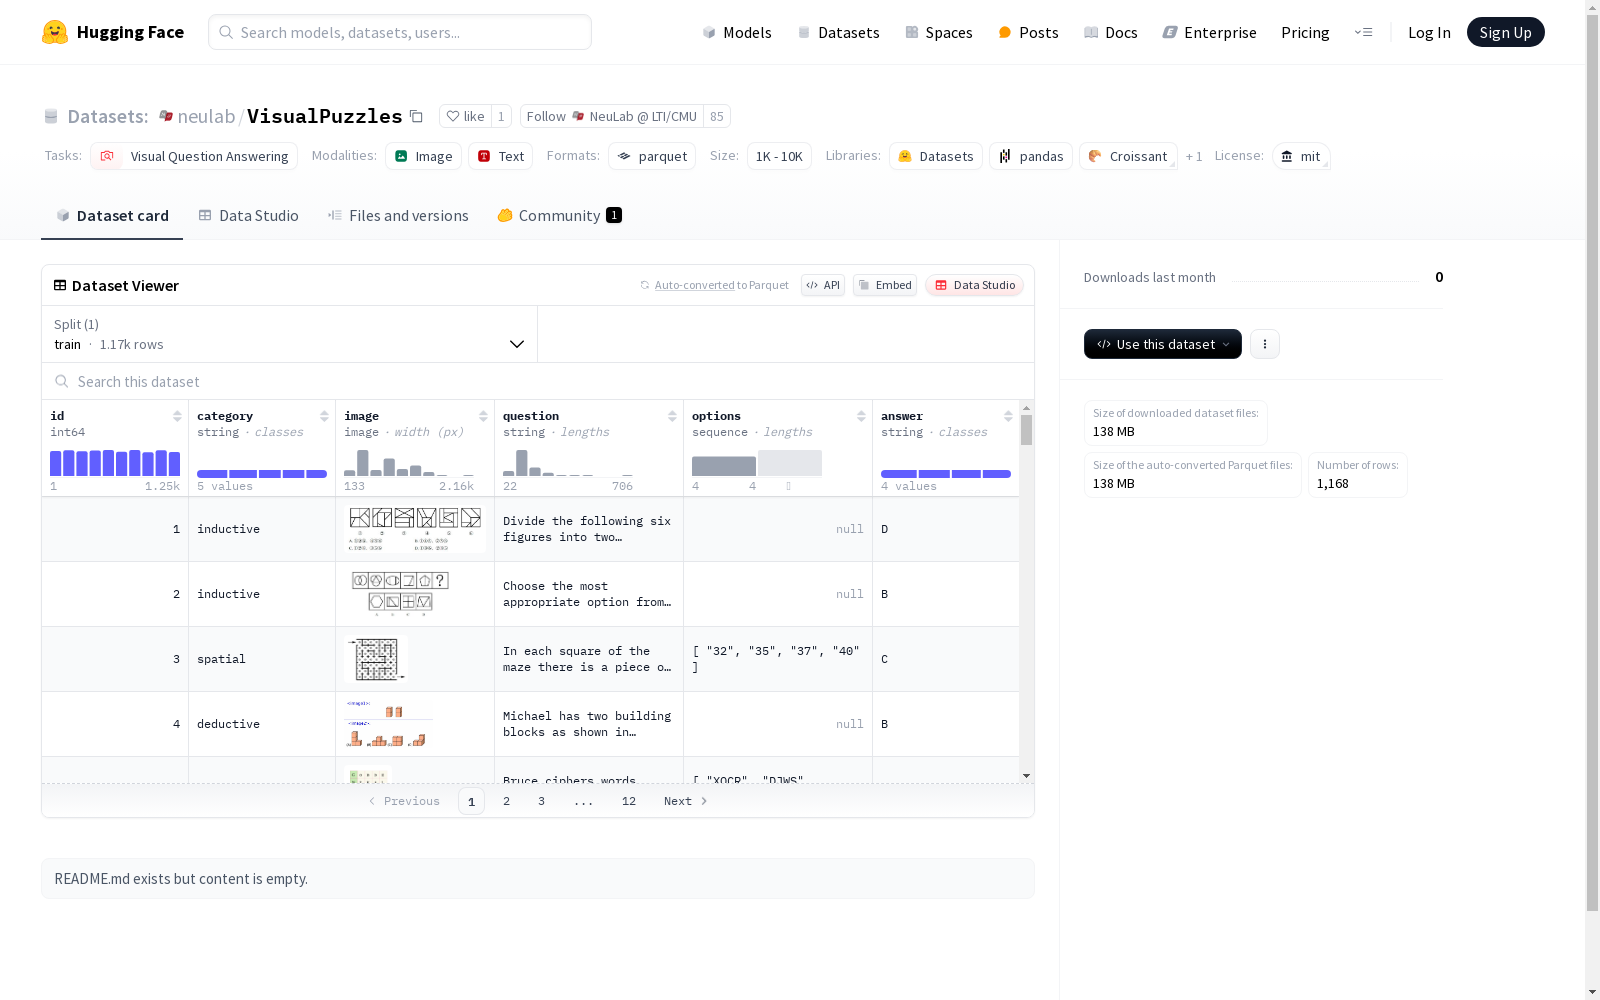Select the Image modality tag
This screenshot has height=1000, width=1600.
click(x=424, y=156)
